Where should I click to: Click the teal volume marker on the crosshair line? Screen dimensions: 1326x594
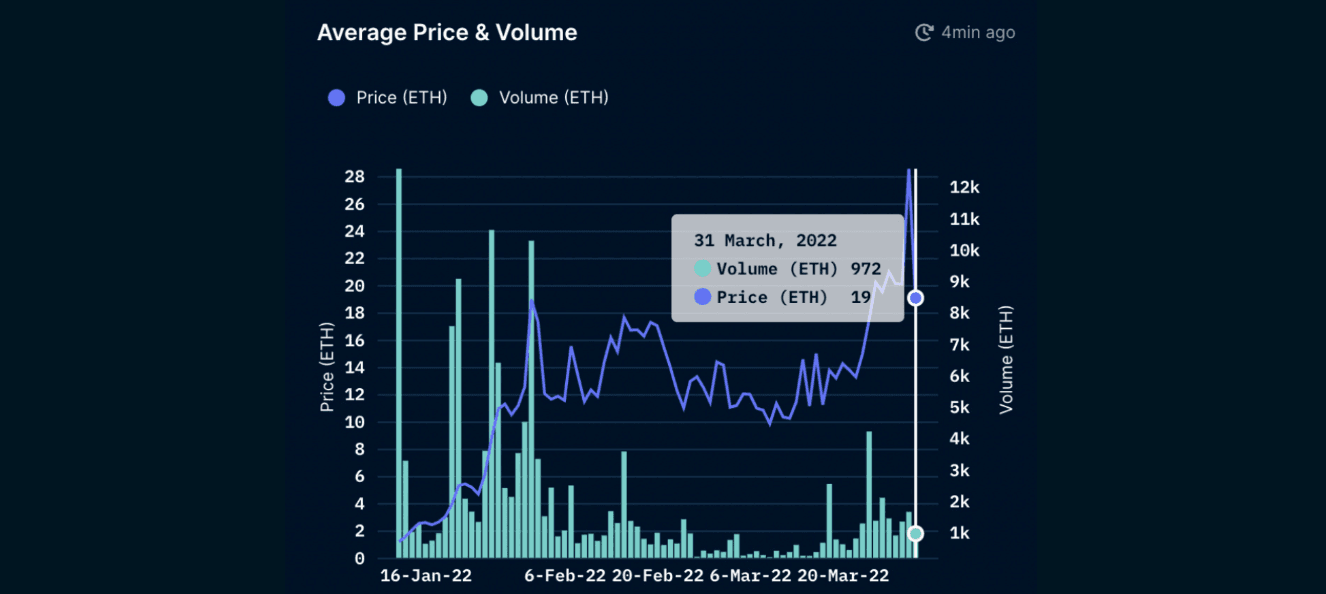pos(915,534)
